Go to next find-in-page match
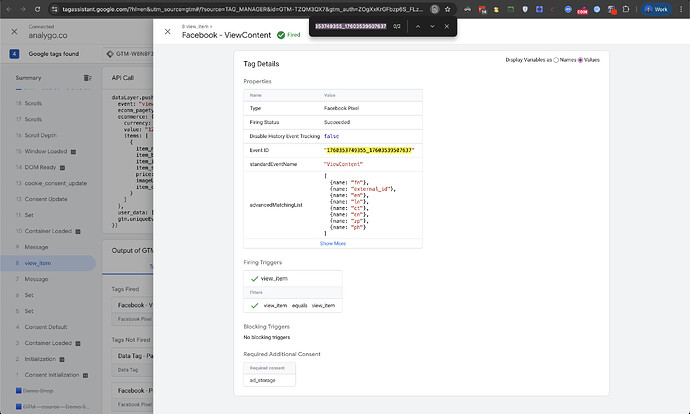Screen dimensions: 690x414 tap(432, 26)
